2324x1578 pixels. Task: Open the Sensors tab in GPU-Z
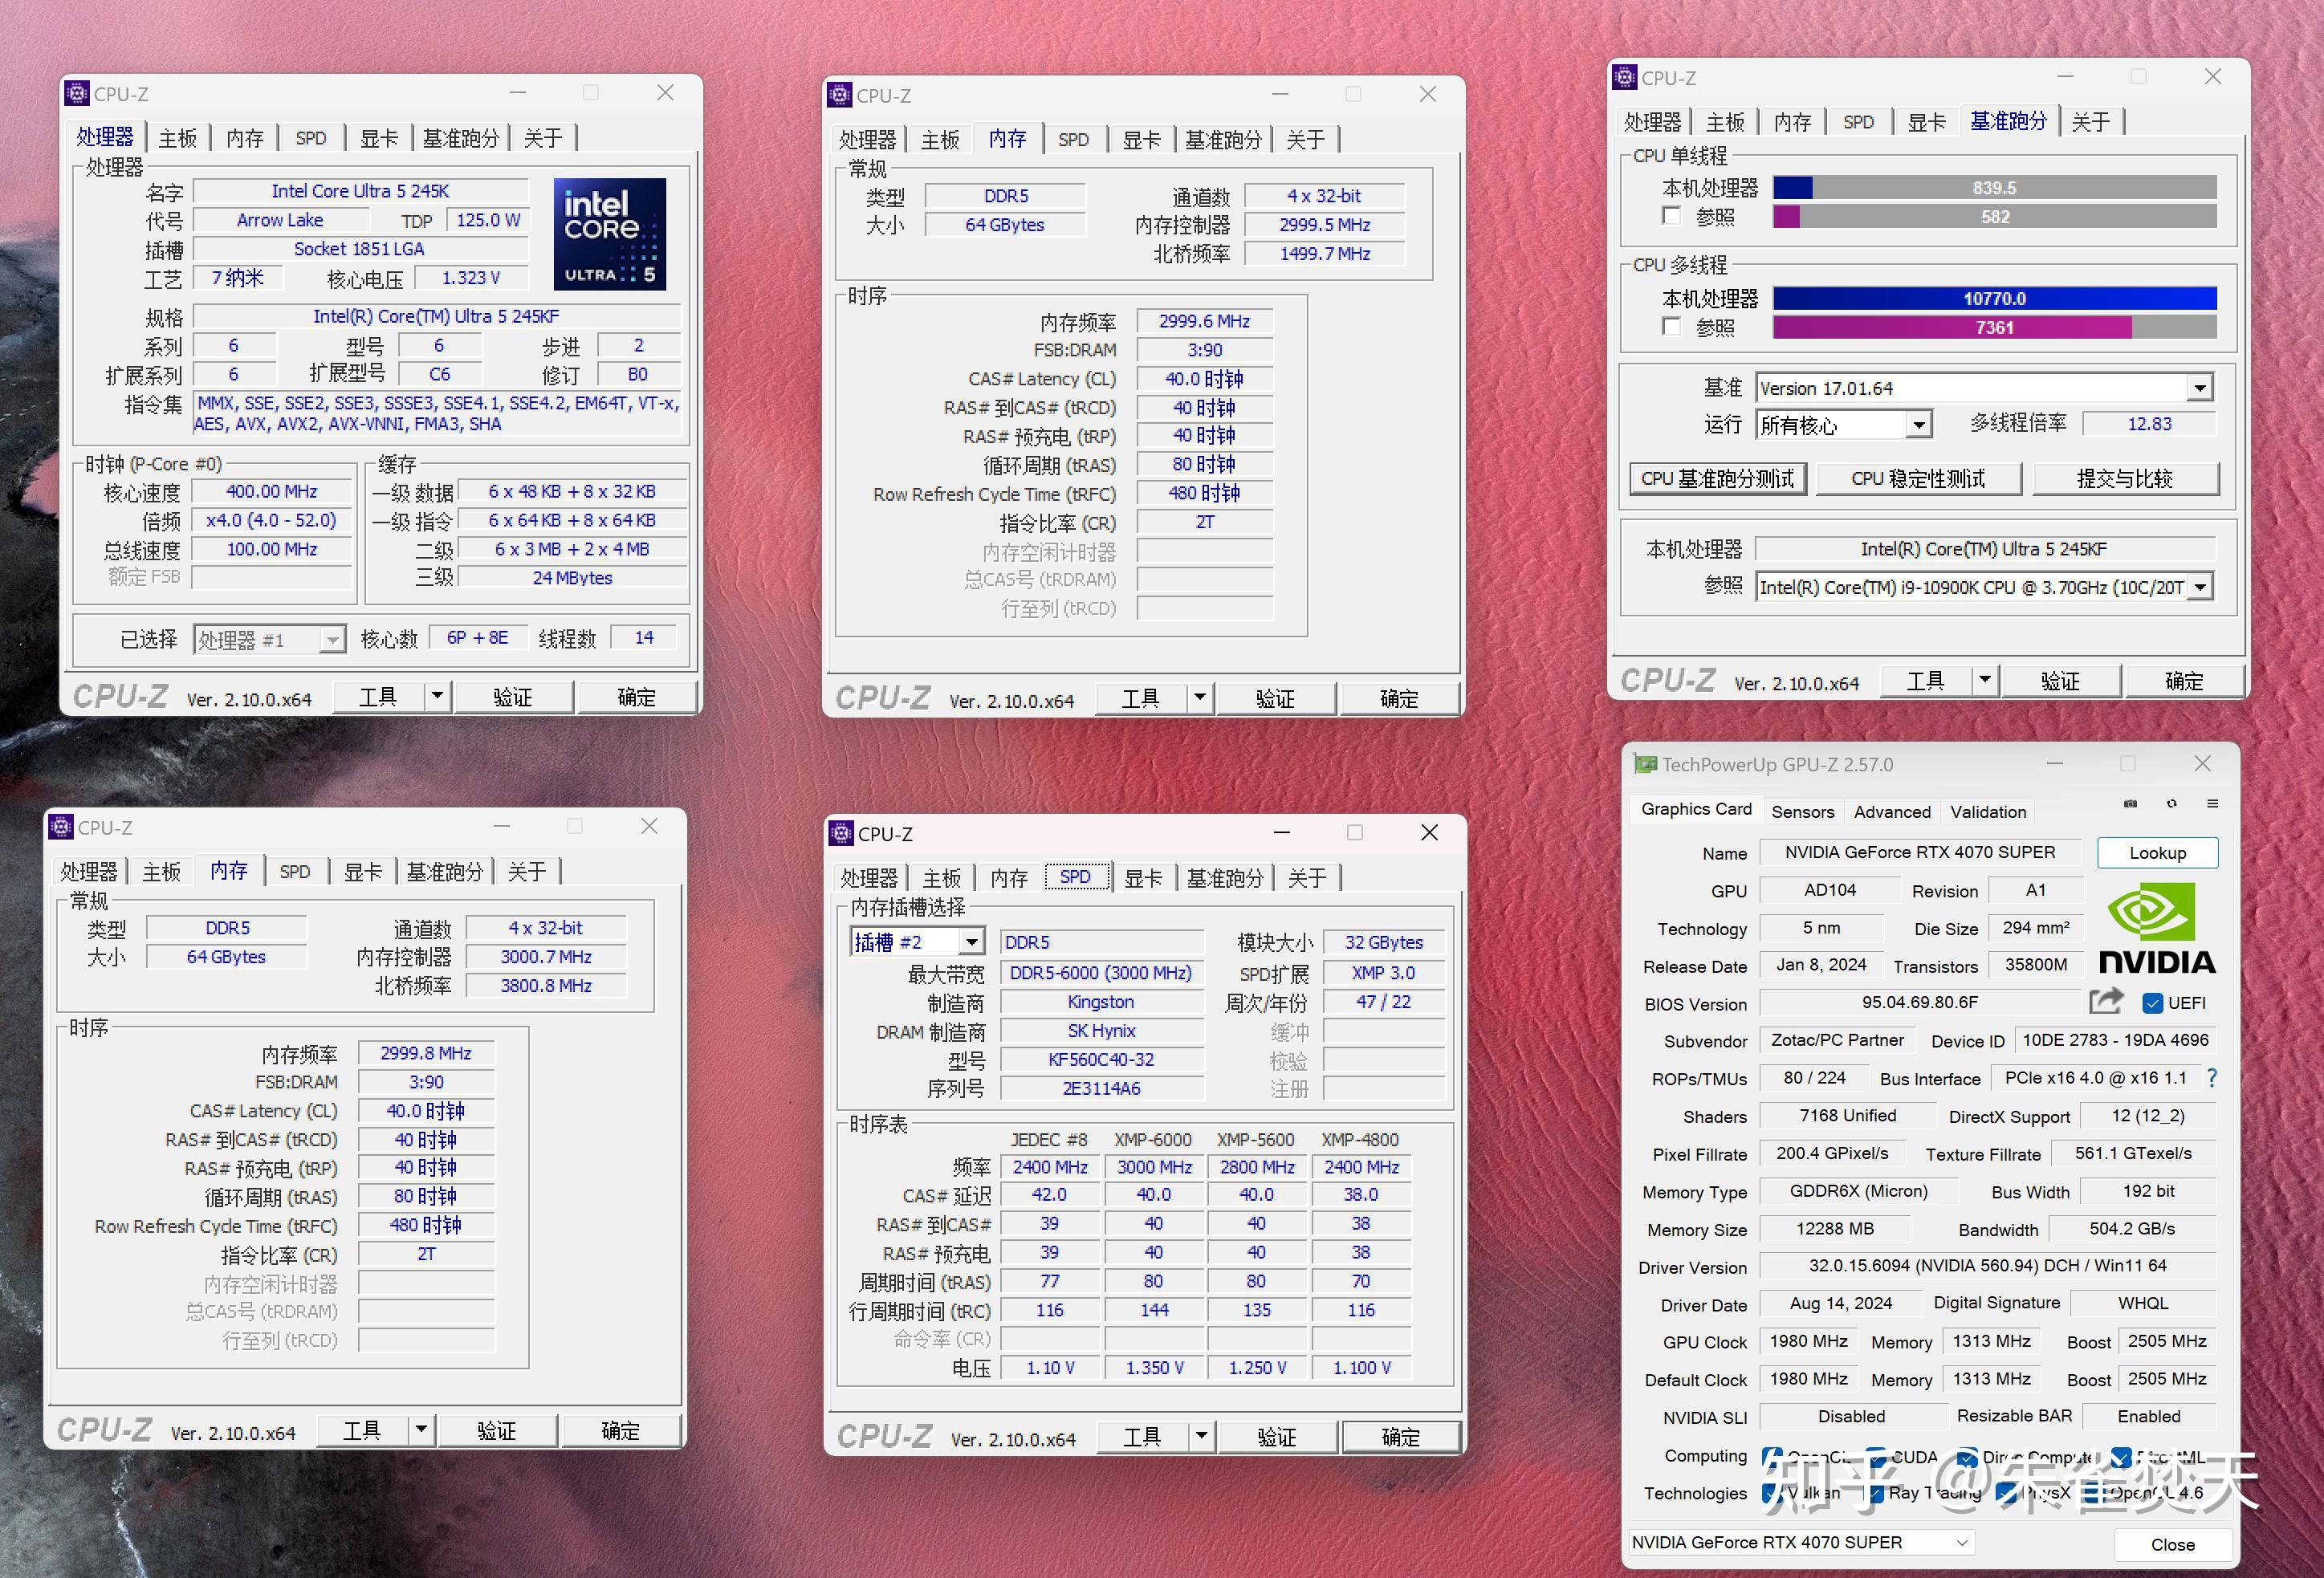click(1802, 812)
